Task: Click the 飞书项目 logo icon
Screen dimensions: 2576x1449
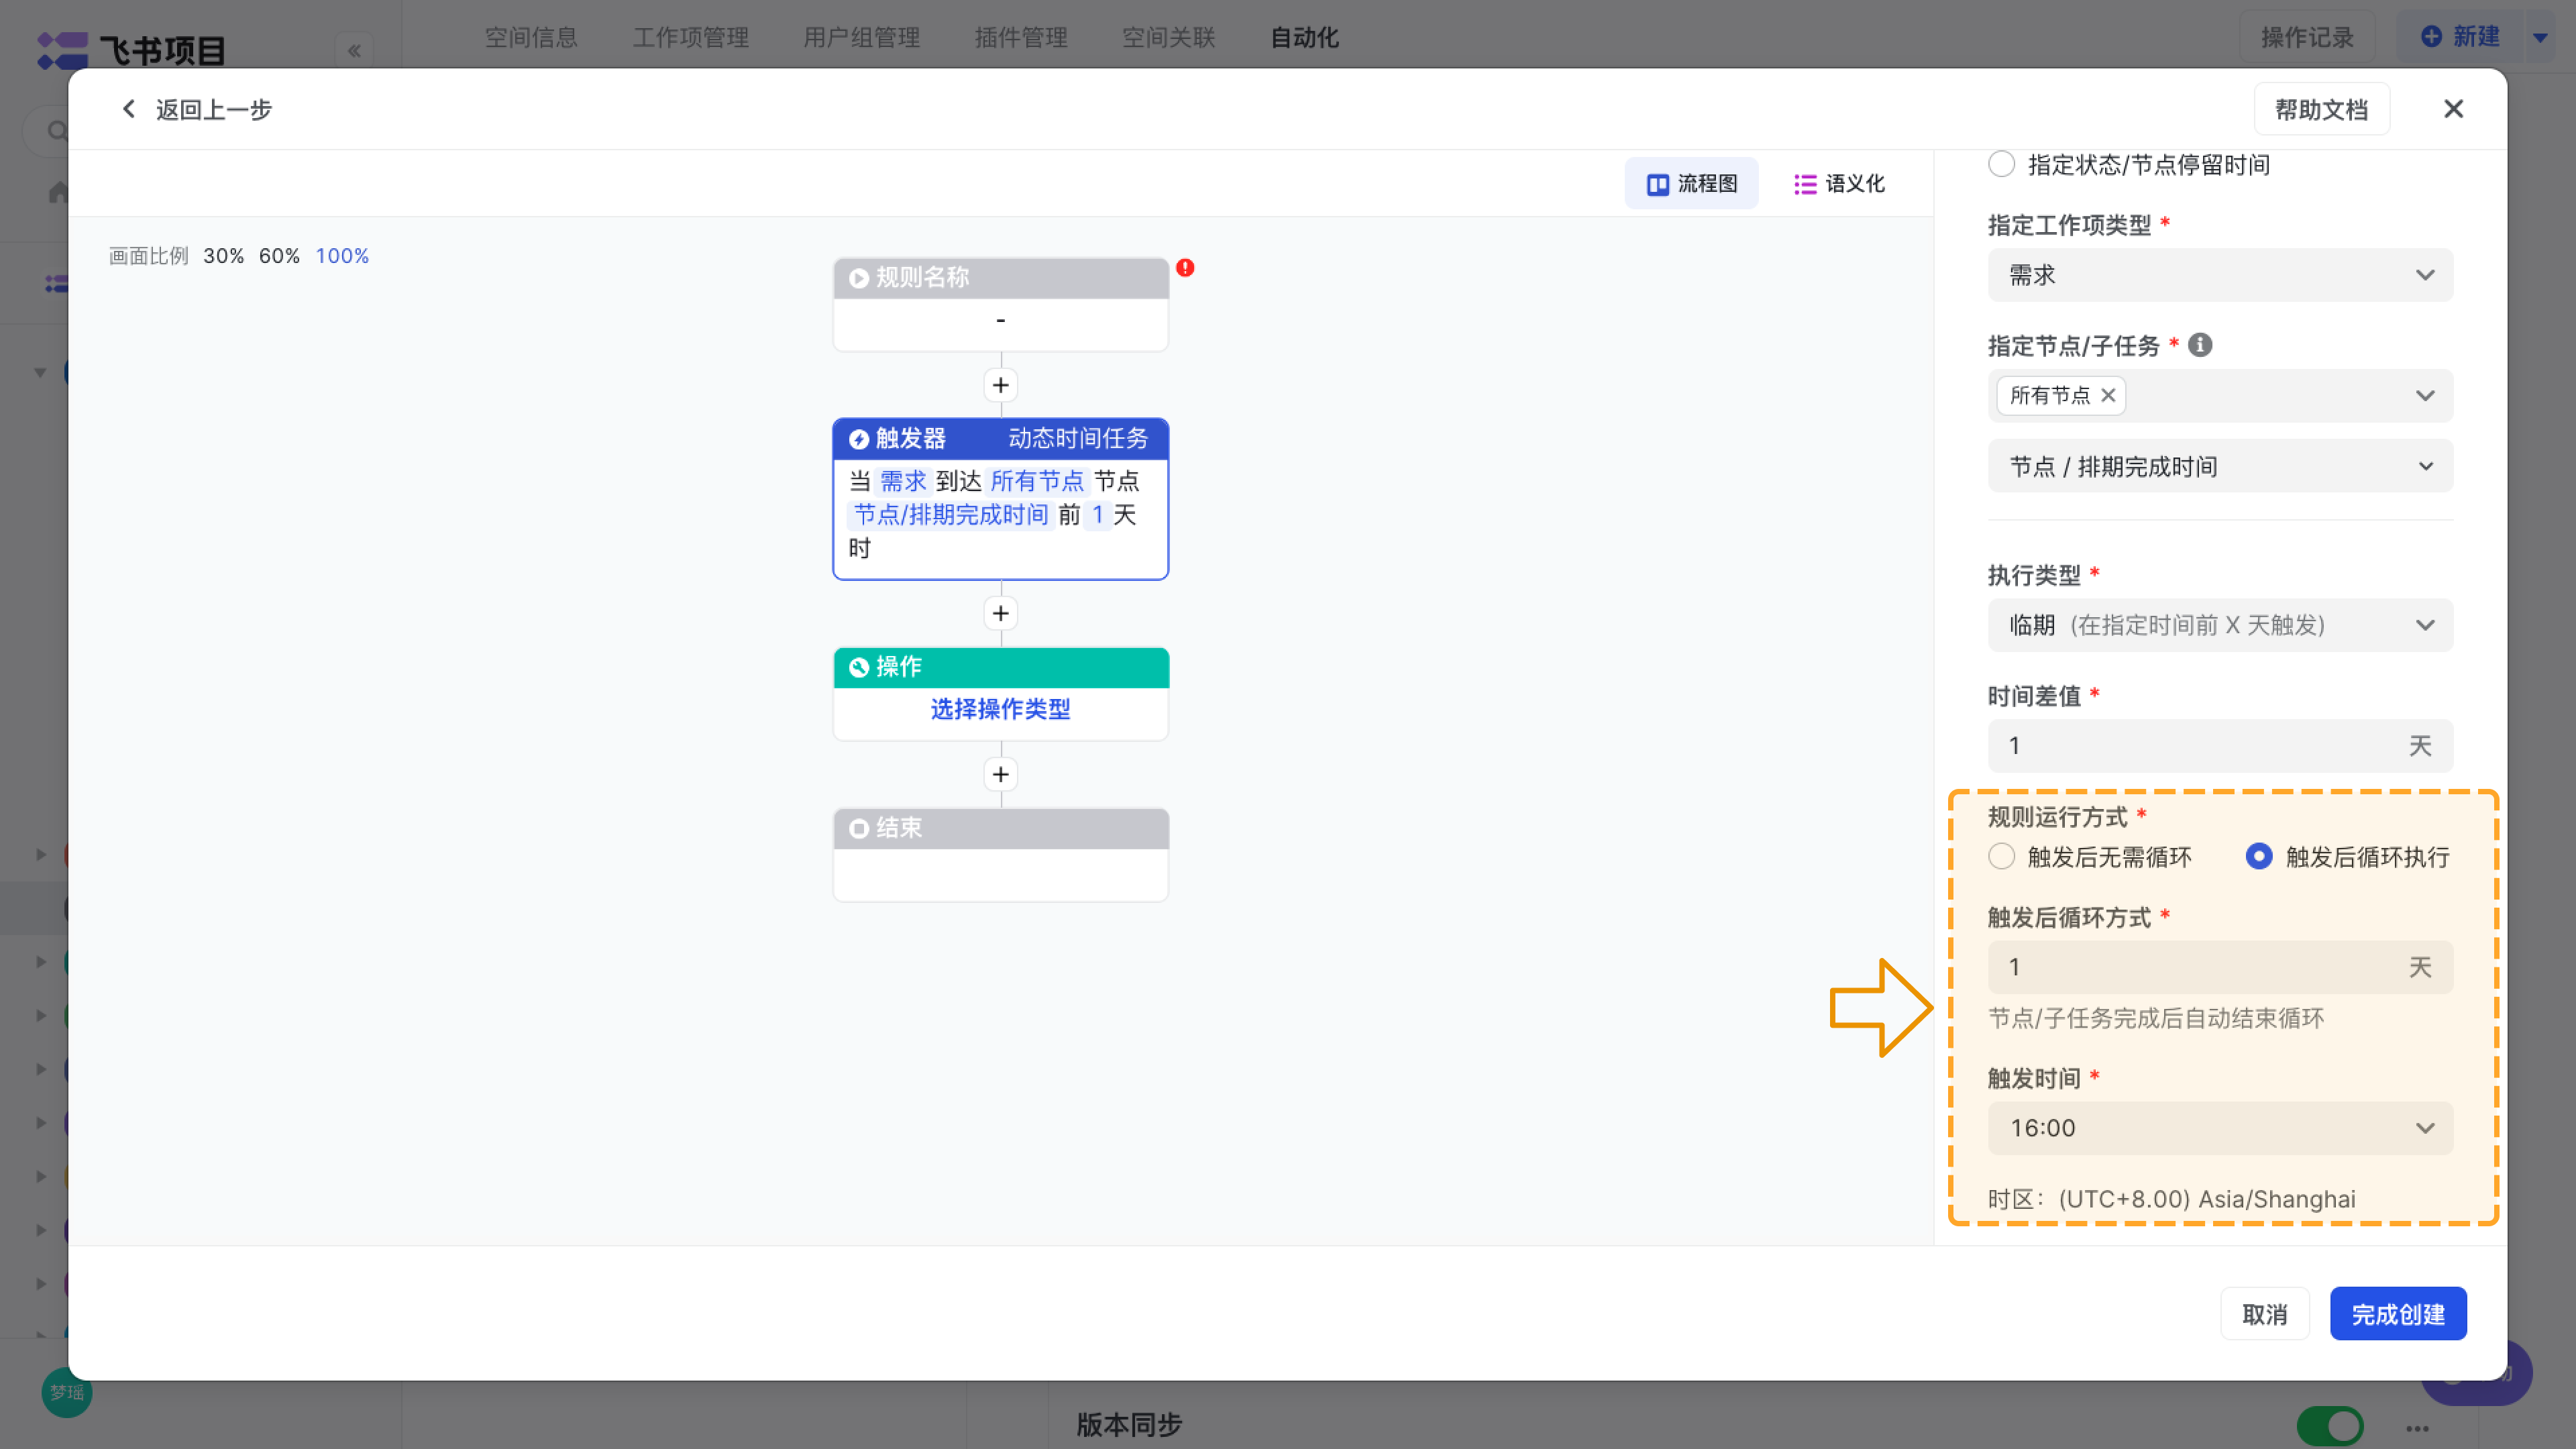Action: (x=62, y=50)
